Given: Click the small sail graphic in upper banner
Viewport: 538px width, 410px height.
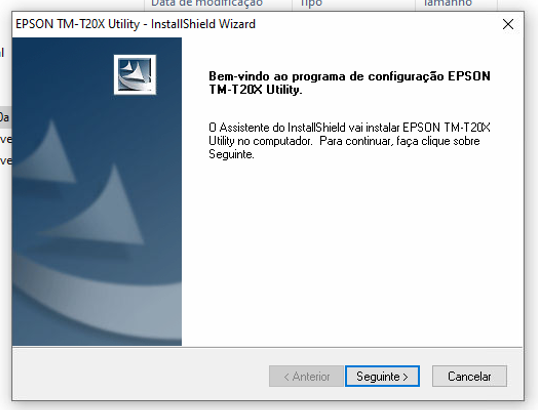Looking at the screenshot, I should [x=48, y=153].
